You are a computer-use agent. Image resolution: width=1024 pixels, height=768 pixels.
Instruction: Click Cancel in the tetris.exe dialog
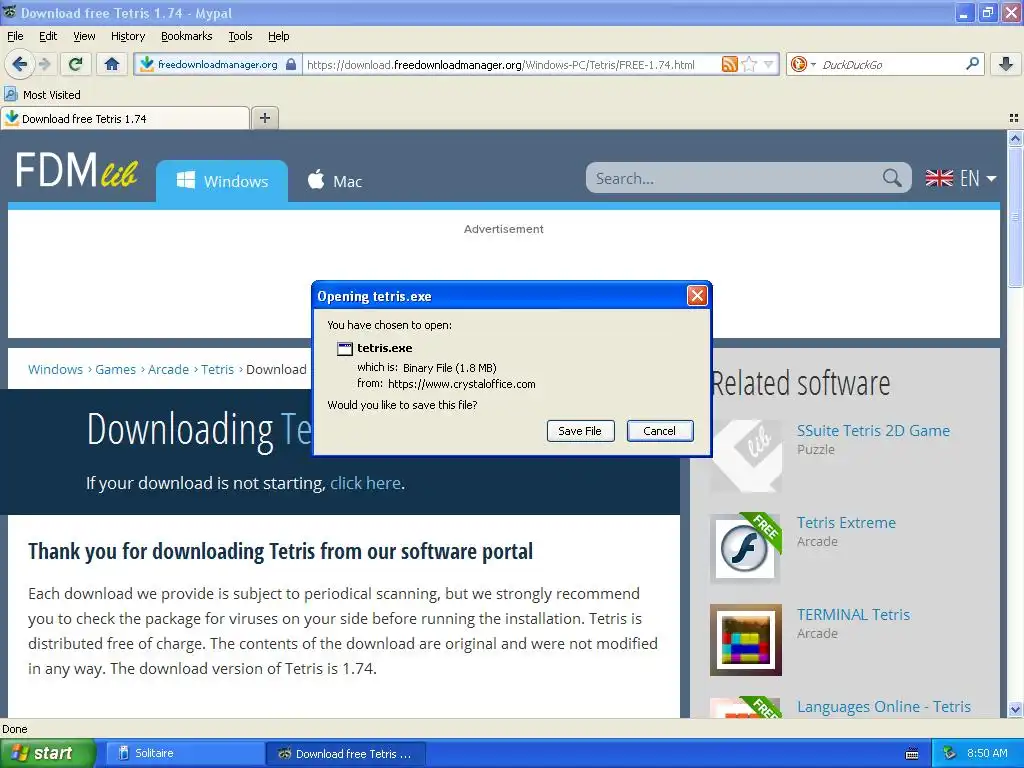pyautogui.click(x=660, y=431)
